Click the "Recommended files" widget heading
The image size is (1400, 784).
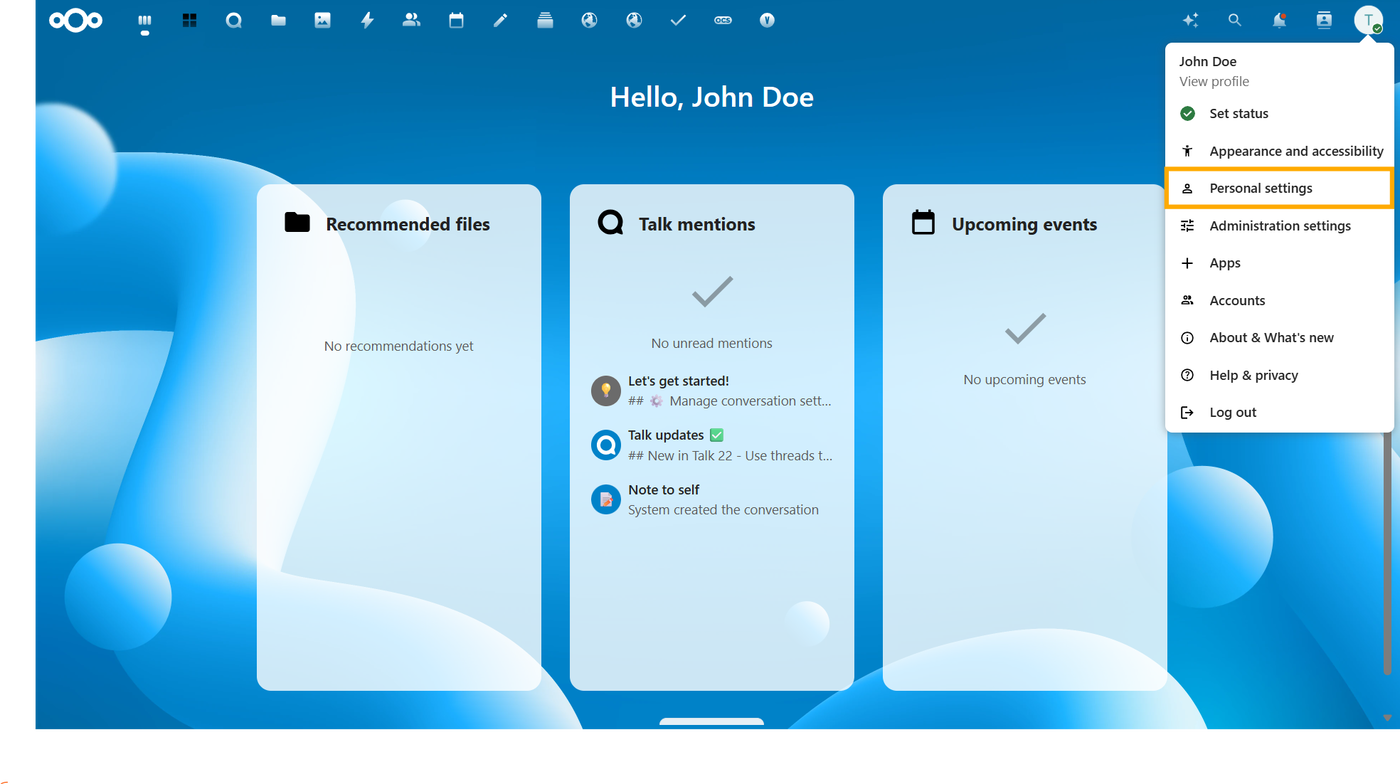coord(408,224)
